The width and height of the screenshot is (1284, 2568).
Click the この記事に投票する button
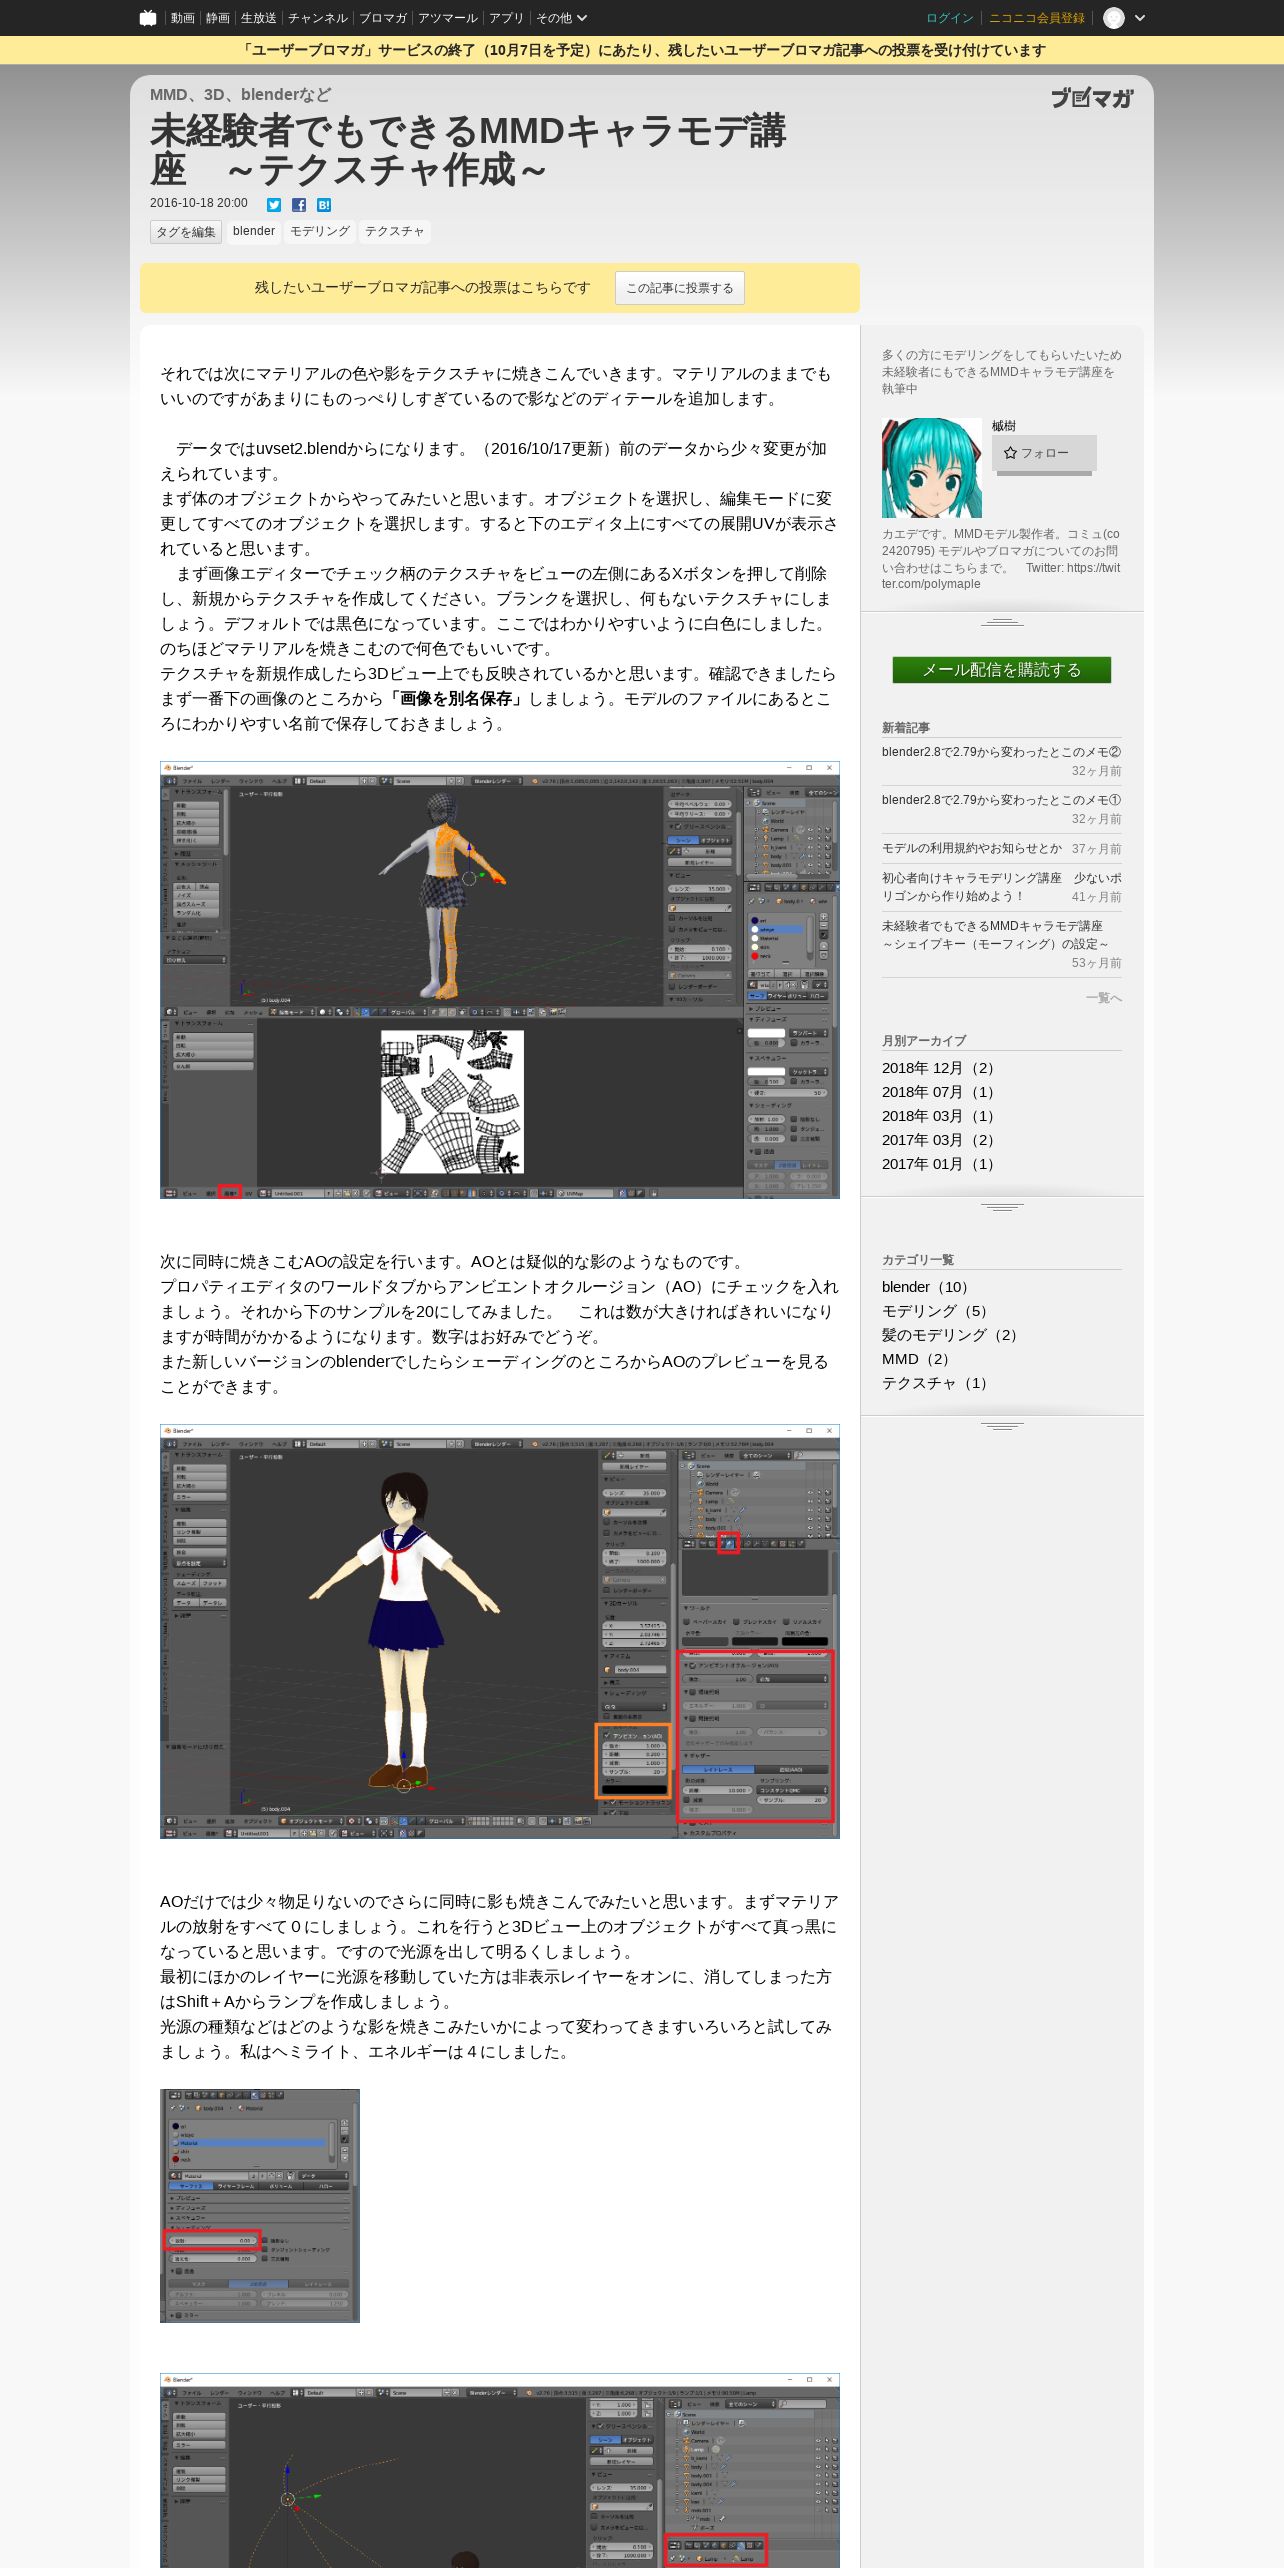point(680,288)
